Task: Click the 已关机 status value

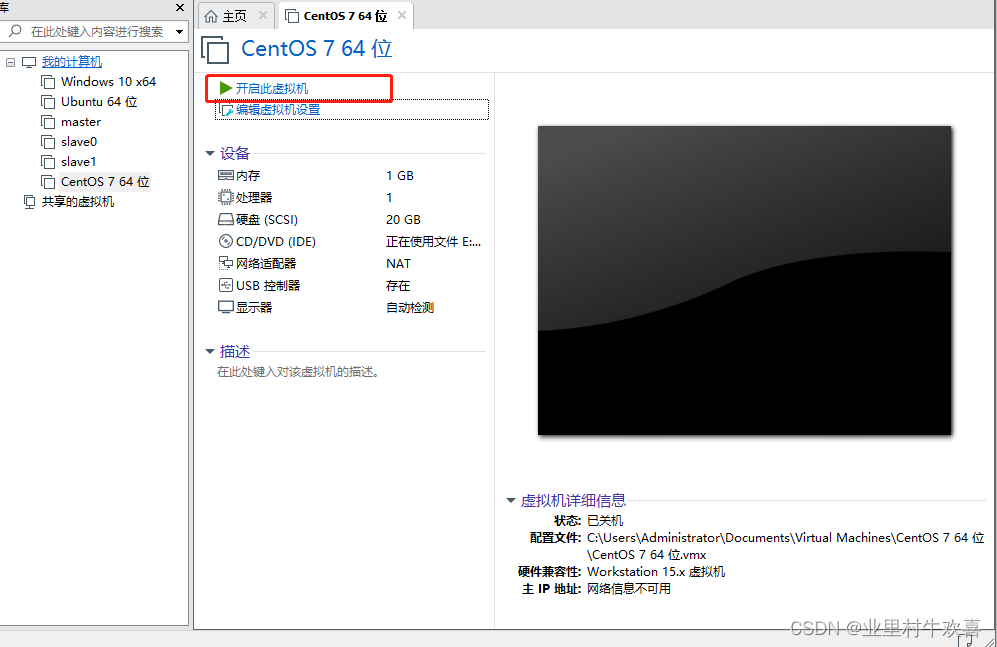Action: [605, 521]
